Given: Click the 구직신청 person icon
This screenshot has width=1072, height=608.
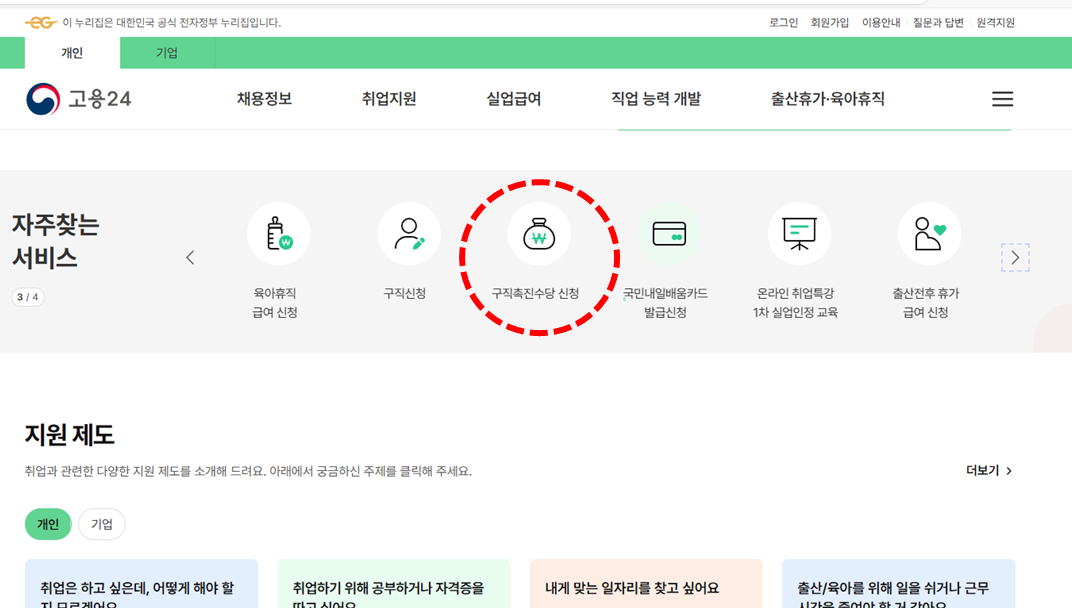Looking at the screenshot, I should 409,233.
